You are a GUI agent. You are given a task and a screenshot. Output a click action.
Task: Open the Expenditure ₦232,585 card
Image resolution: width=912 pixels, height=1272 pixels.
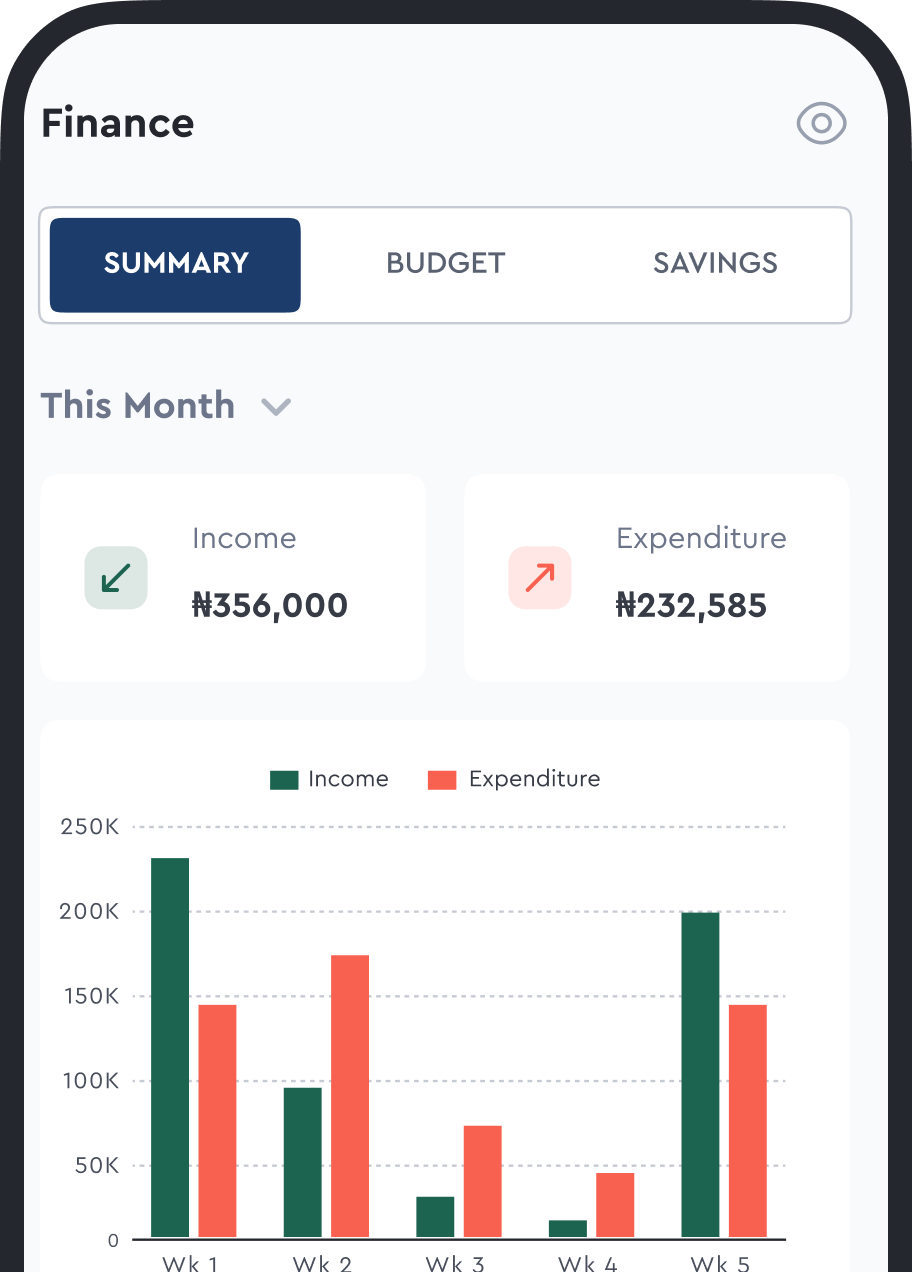[657, 578]
